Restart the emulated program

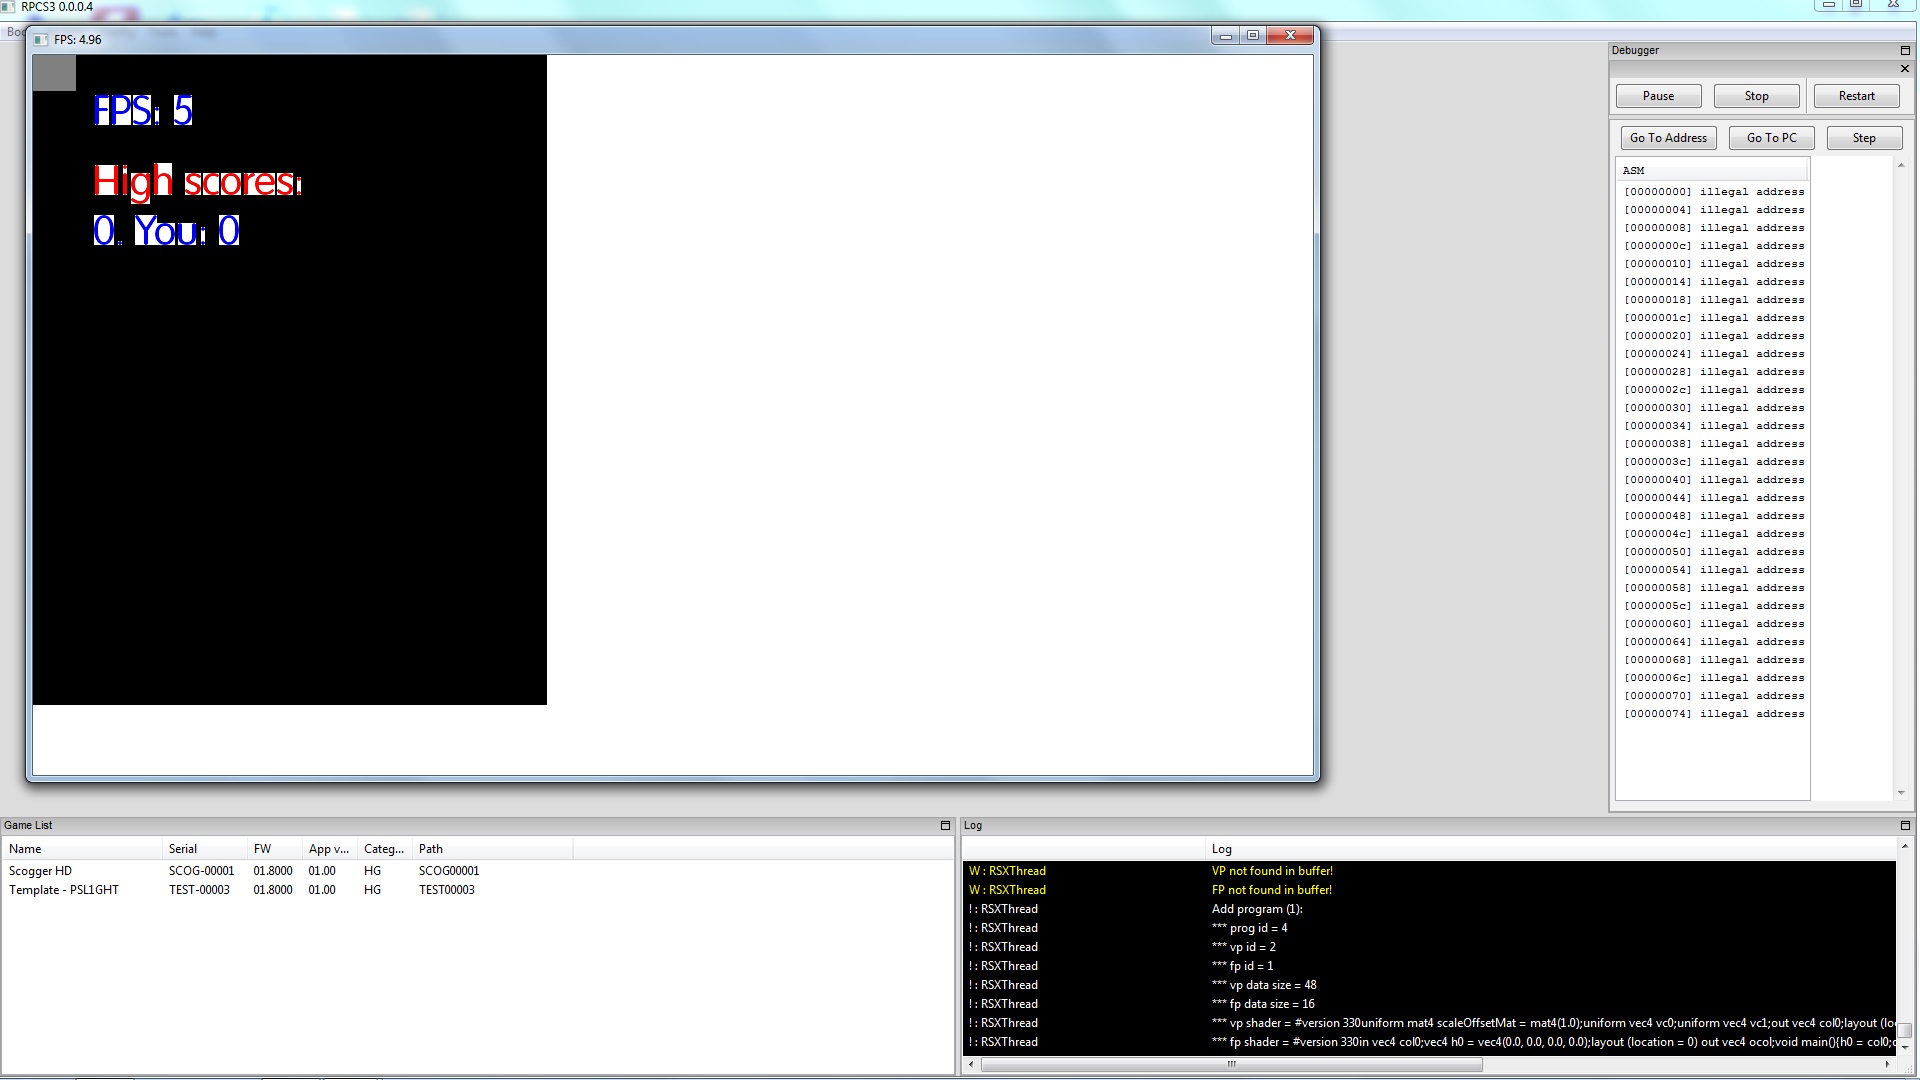tap(1856, 96)
